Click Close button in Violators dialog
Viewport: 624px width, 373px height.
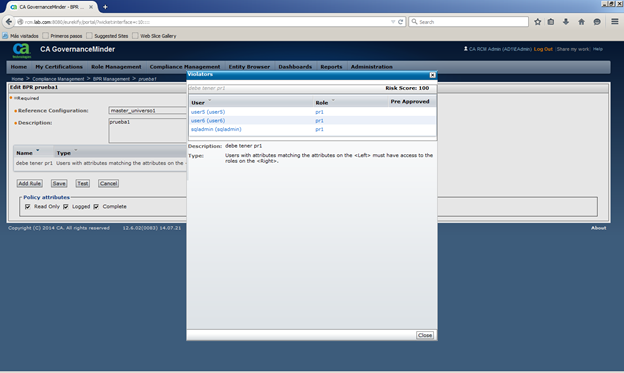pos(425,335)
